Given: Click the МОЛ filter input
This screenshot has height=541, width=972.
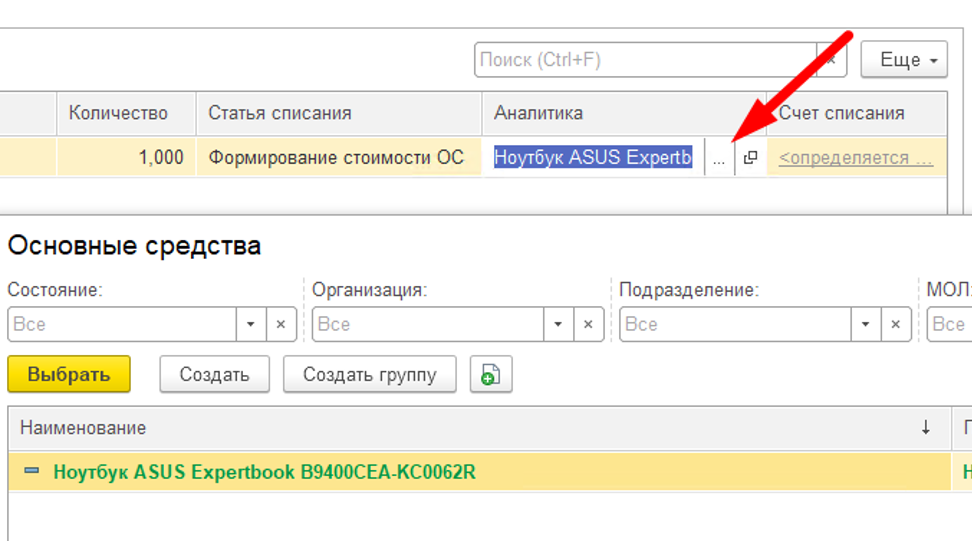Looking at the screenshot, I should point(949,324).
